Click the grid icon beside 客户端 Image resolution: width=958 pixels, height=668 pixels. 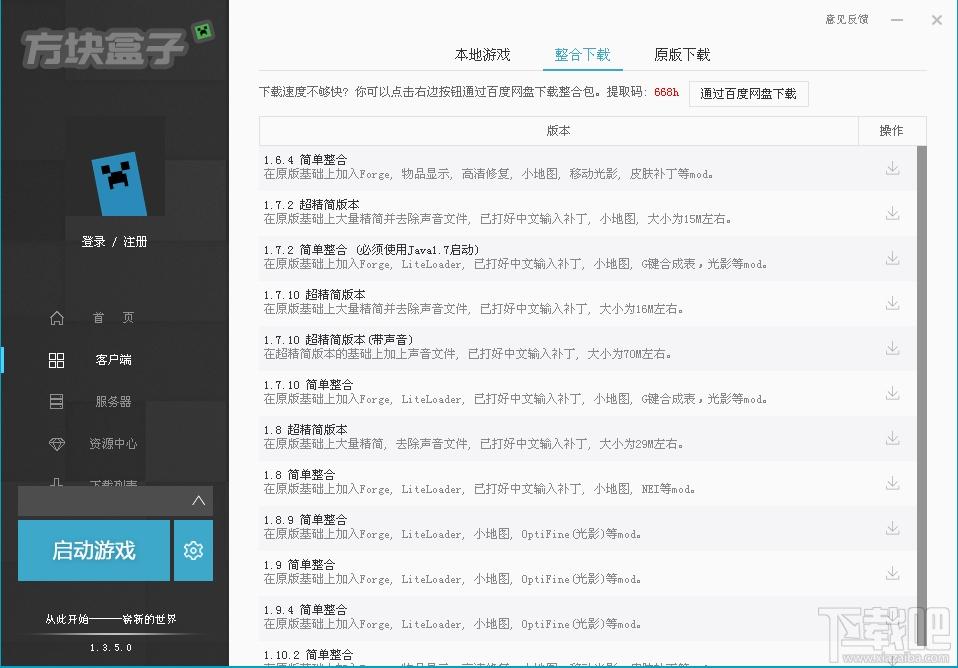(56, 360)
